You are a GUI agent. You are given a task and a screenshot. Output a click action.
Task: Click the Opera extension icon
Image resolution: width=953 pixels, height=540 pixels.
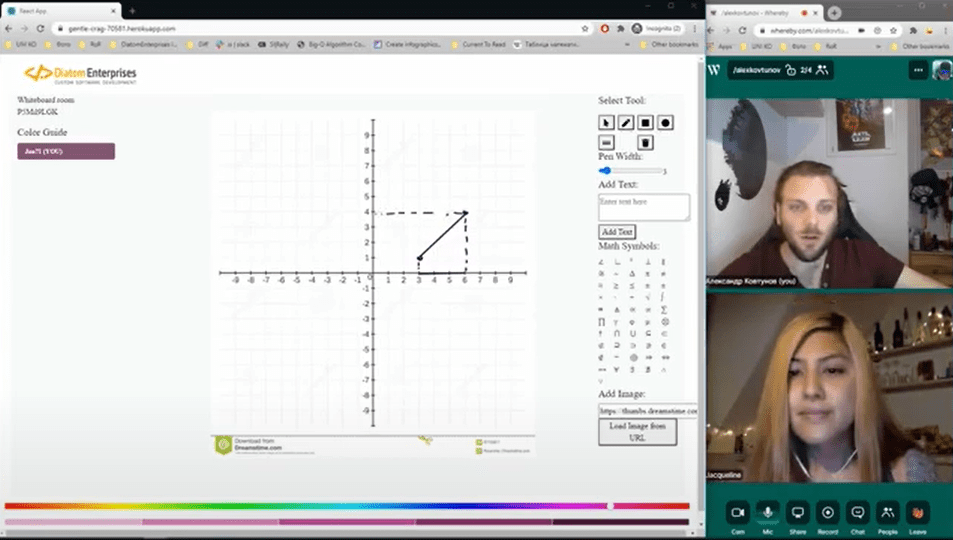[605, 29]
